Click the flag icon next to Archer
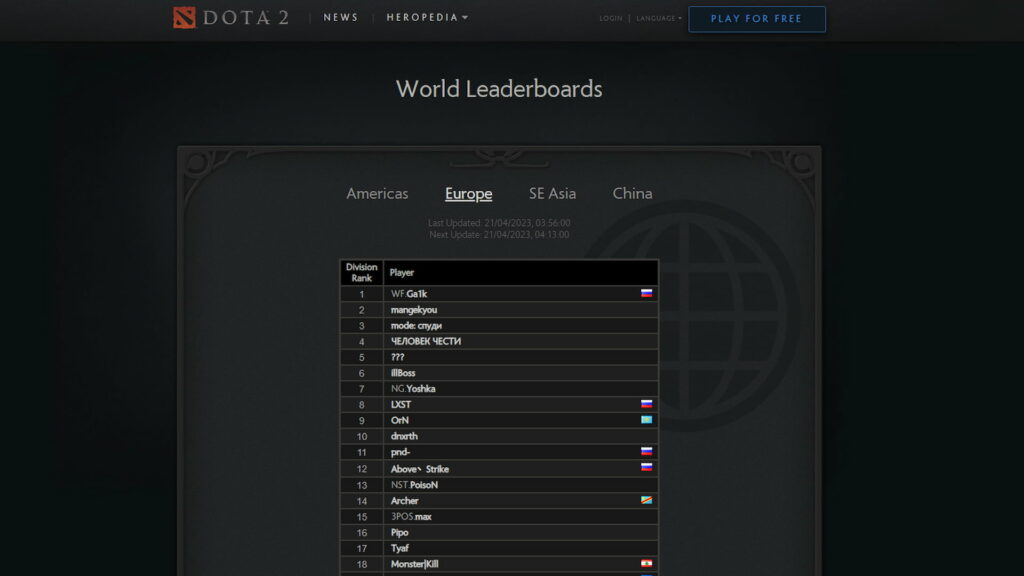Image resolution: width=1024 pixels, height=576 pixels. (x=646, y=500)
